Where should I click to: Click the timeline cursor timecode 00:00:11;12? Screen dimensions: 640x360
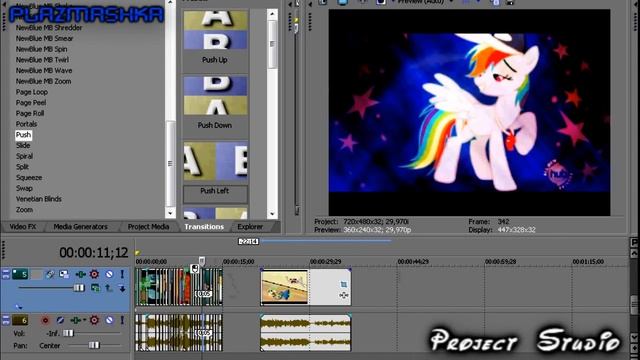pyautogui.click(x=94, y=253)
